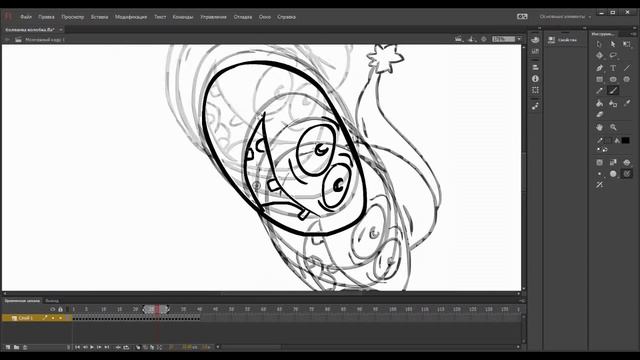Toggle show/hide all layers eye icon
This screenshot has width=640, height=360.
tap(53, 309)
